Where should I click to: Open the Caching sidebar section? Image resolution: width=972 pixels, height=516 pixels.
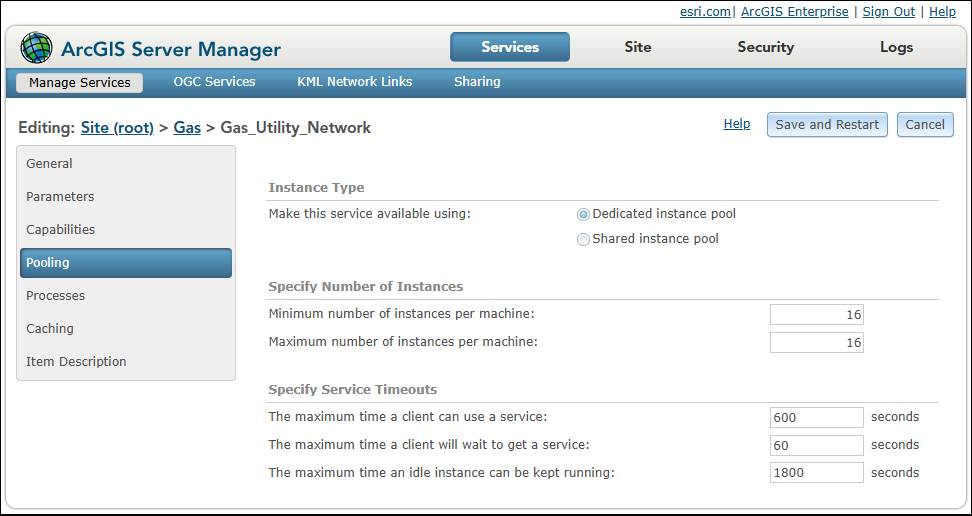[50, 329]
